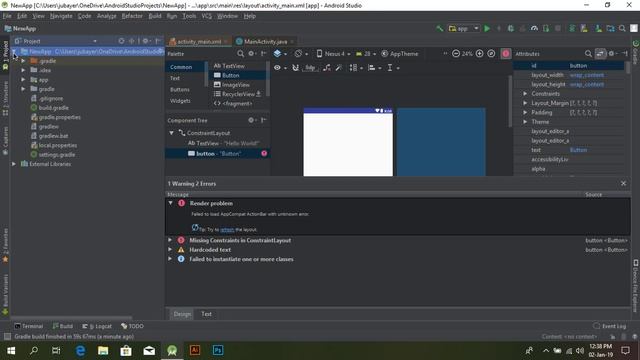Collapse the Render problem message

coord(170,203)
